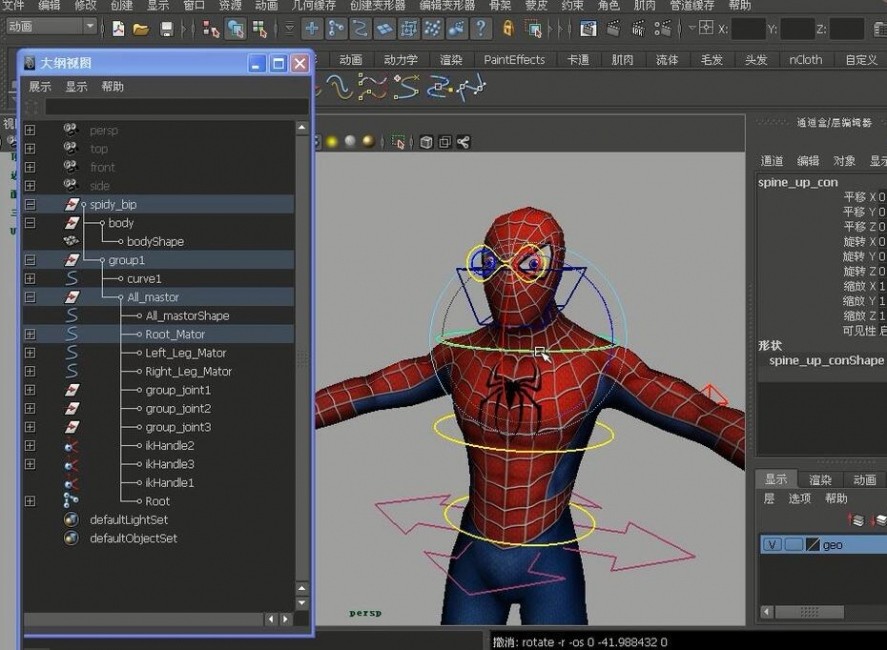Open the 文件 menu
Viewport: 887px width, 650px height.
pos(13,6)
